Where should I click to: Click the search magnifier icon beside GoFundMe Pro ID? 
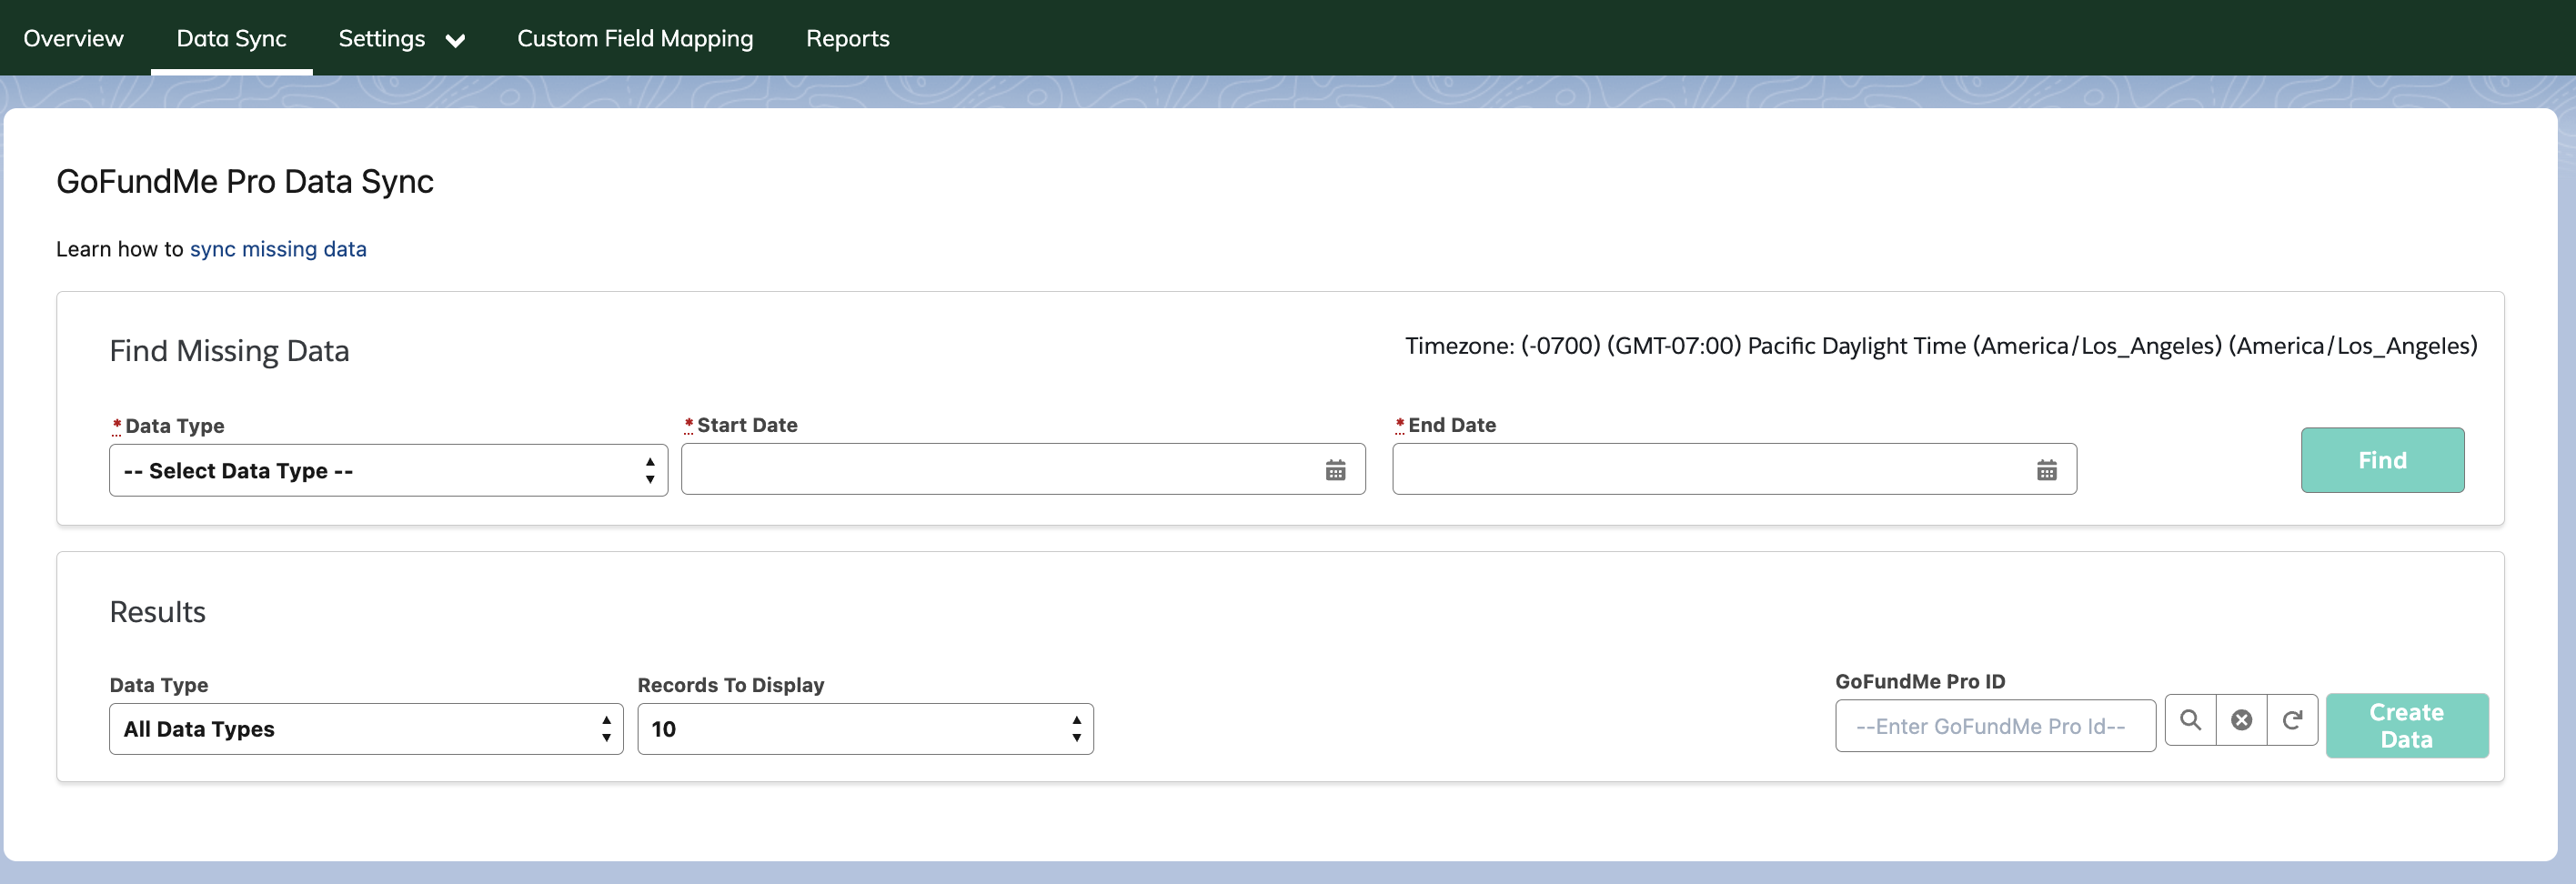(x=2190, y=720)
